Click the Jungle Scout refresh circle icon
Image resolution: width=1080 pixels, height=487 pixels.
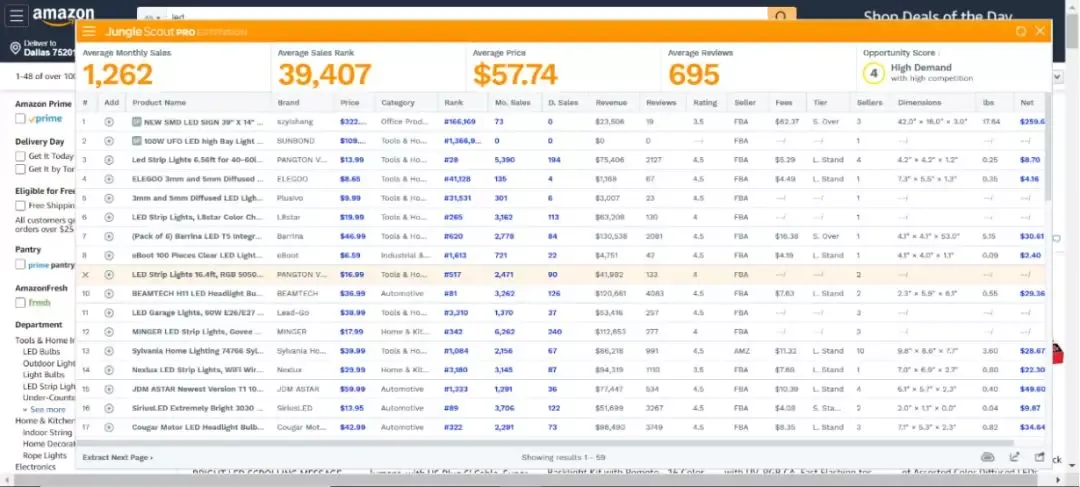(x=1020, y=31)
